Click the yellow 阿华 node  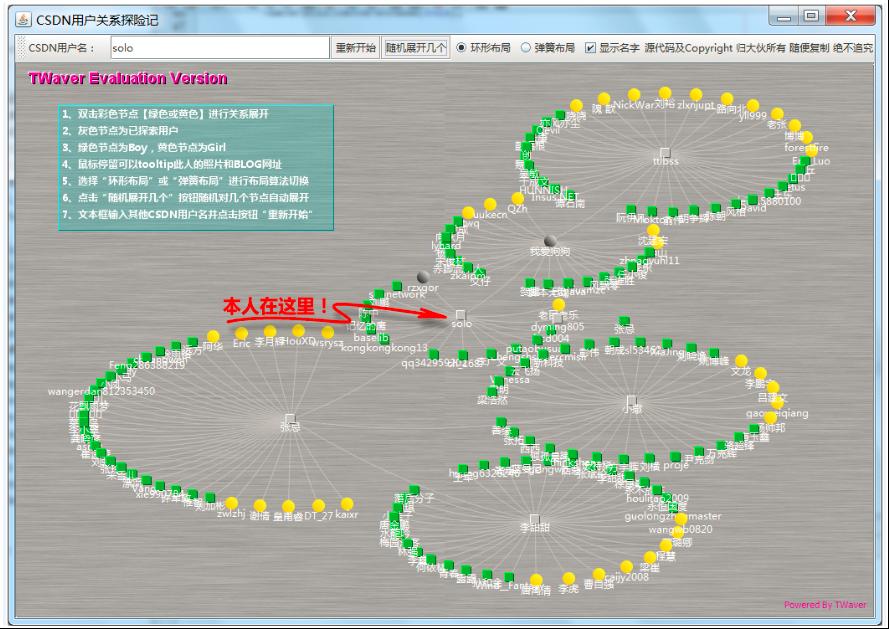pos(213,336)
